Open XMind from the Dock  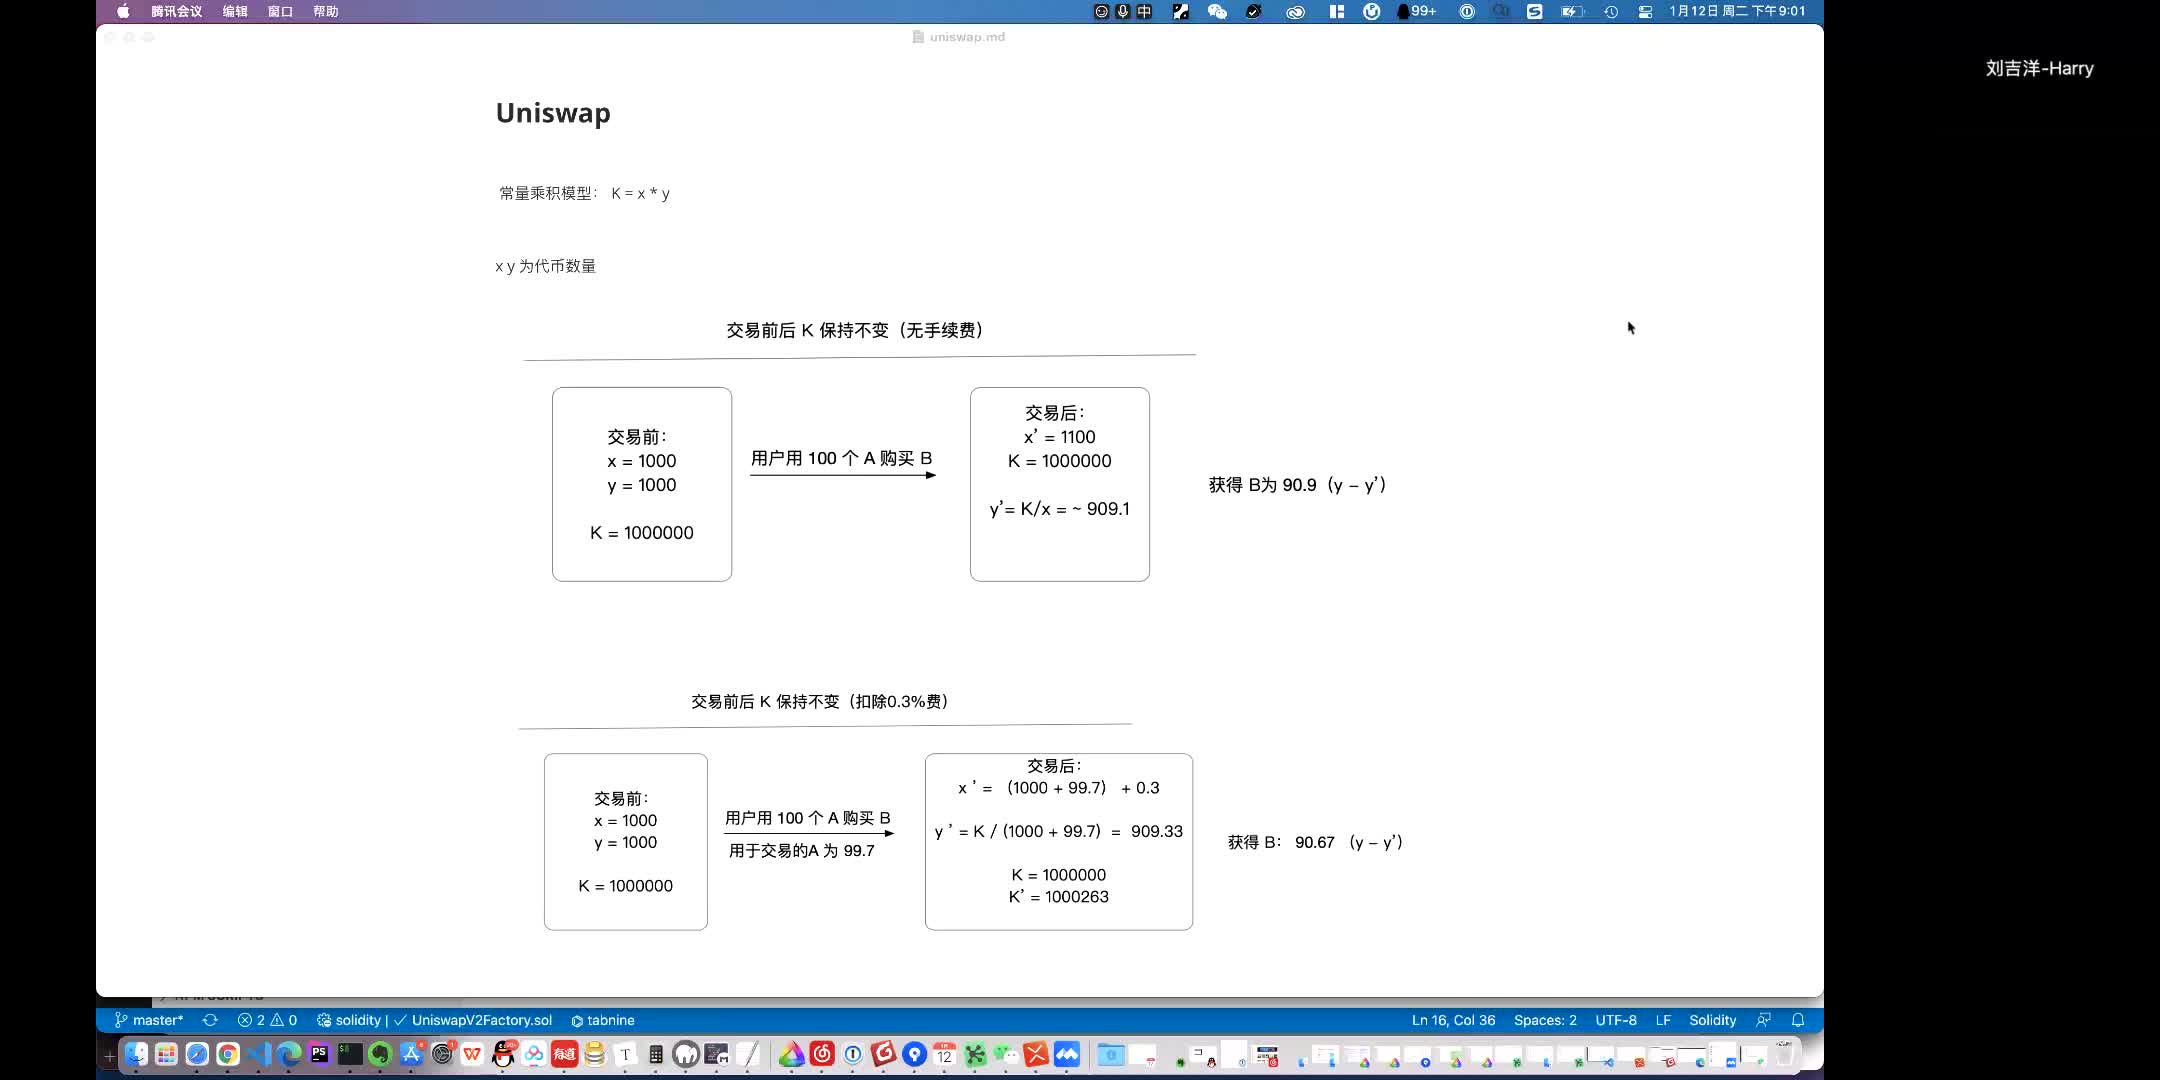[1036, 1054]
